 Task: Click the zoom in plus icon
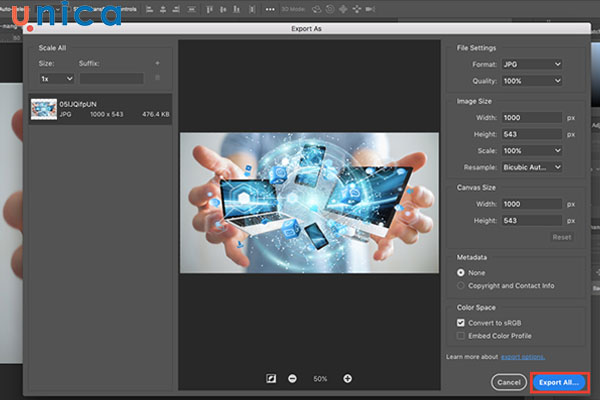(347, 379)
